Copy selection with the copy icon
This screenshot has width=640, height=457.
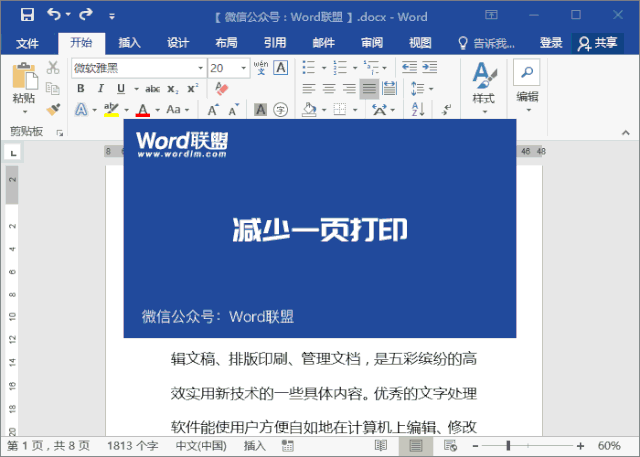(x=53, y=88)
